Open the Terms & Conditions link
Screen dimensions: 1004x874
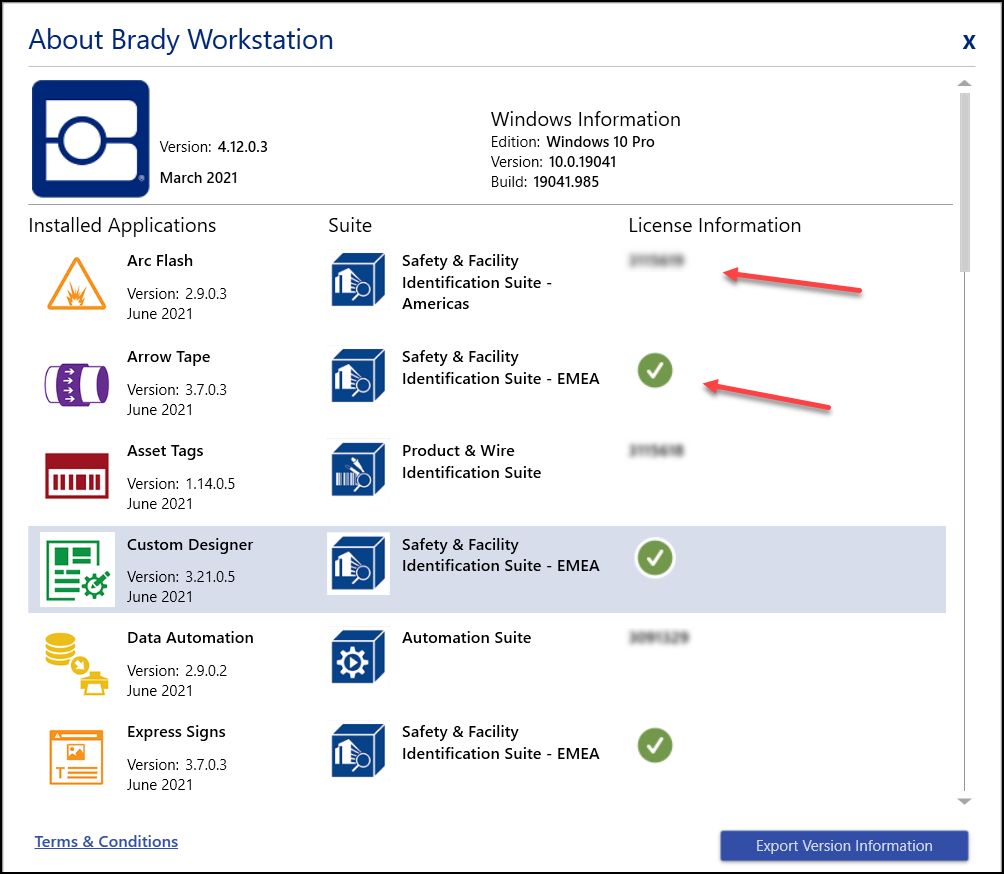click(105, 841)
